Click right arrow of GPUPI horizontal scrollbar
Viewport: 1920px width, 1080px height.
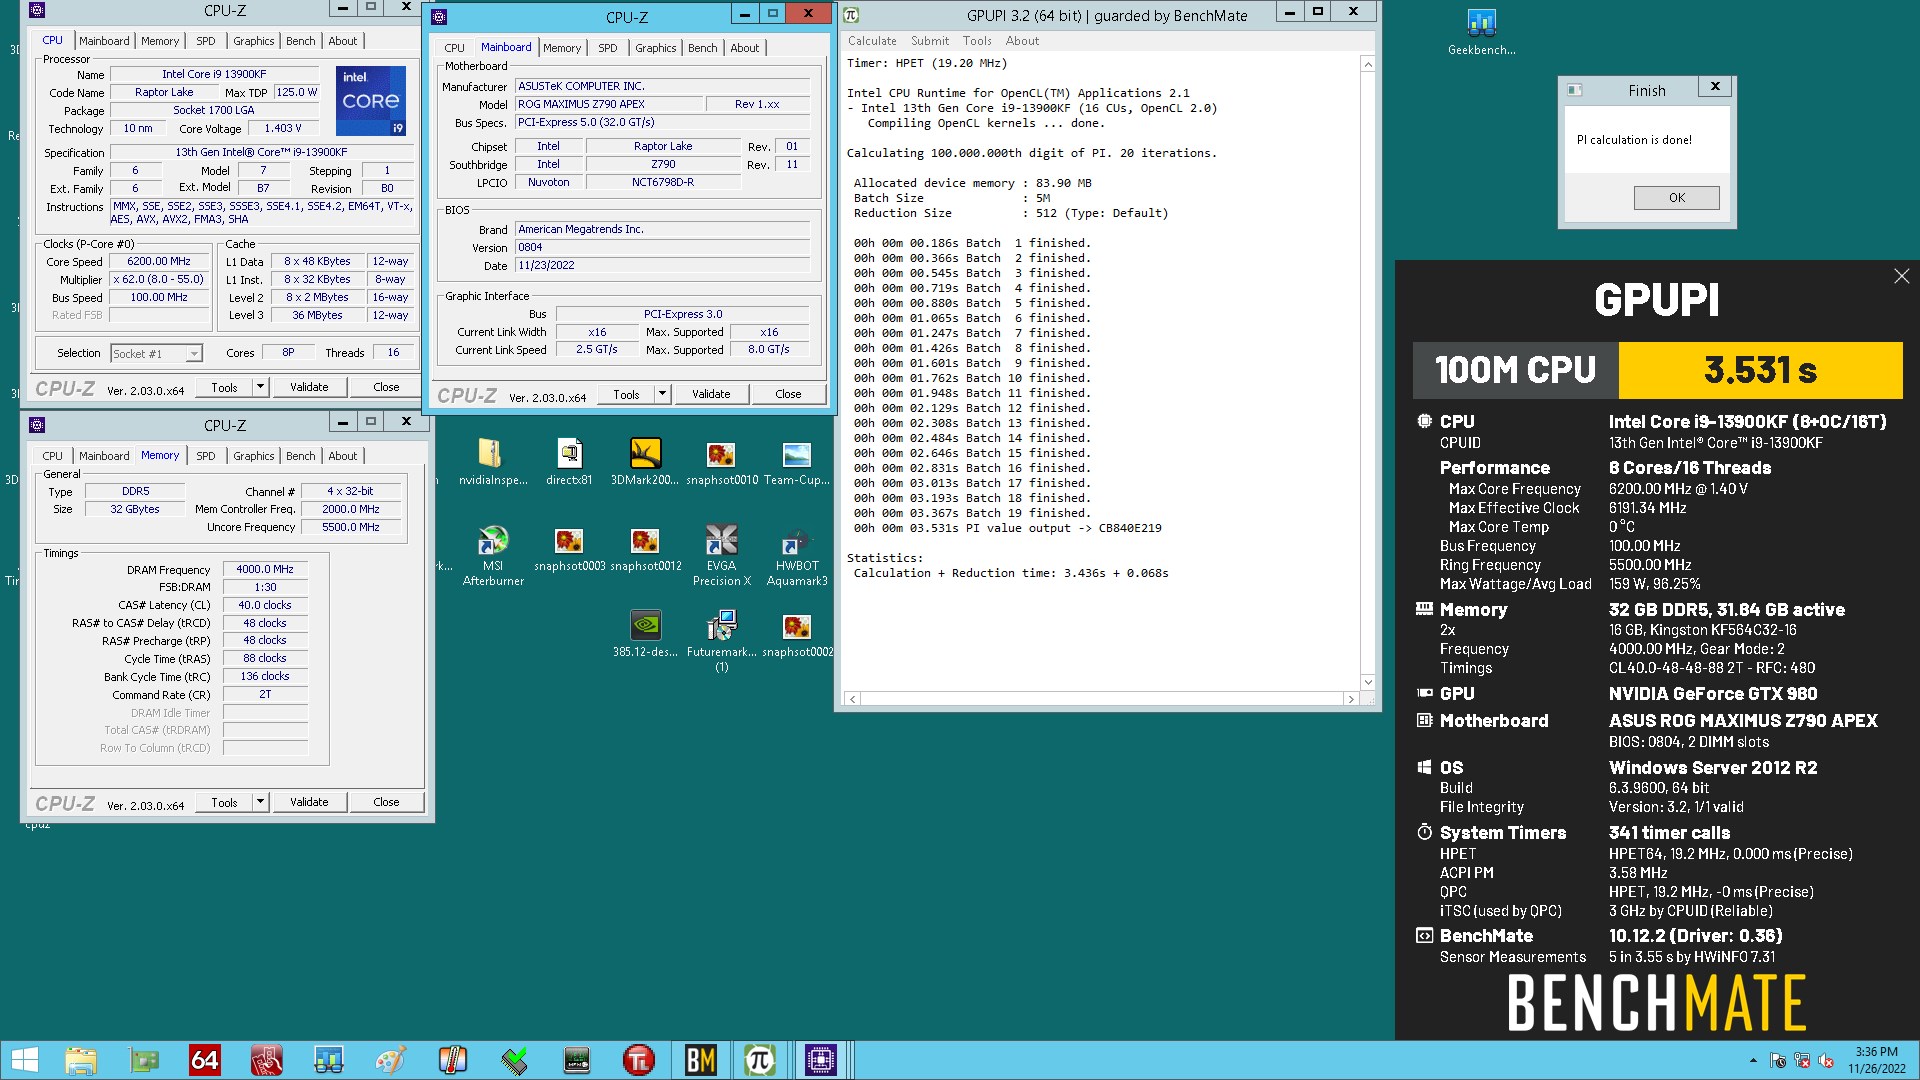(x=1351, y=699)
